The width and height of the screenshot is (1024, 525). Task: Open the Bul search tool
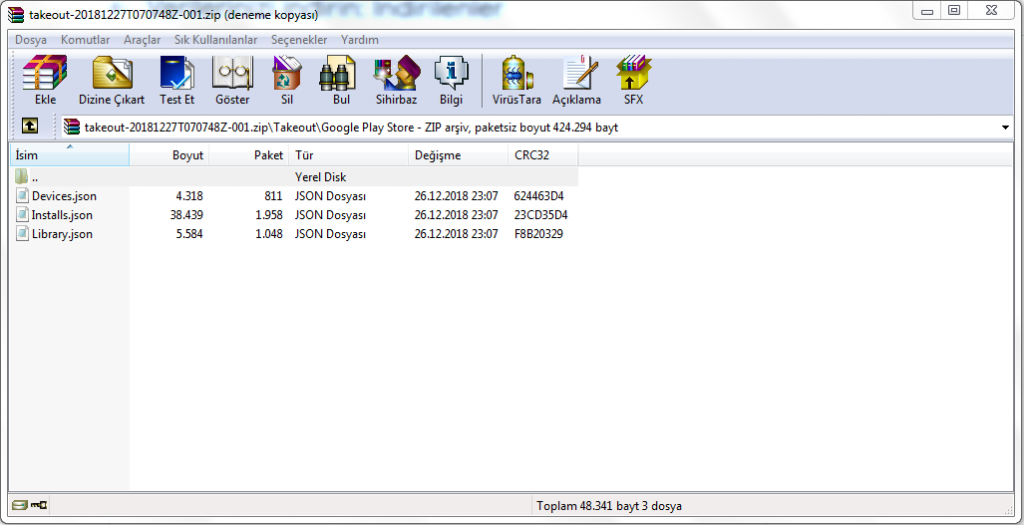click(x=340, y=72)
